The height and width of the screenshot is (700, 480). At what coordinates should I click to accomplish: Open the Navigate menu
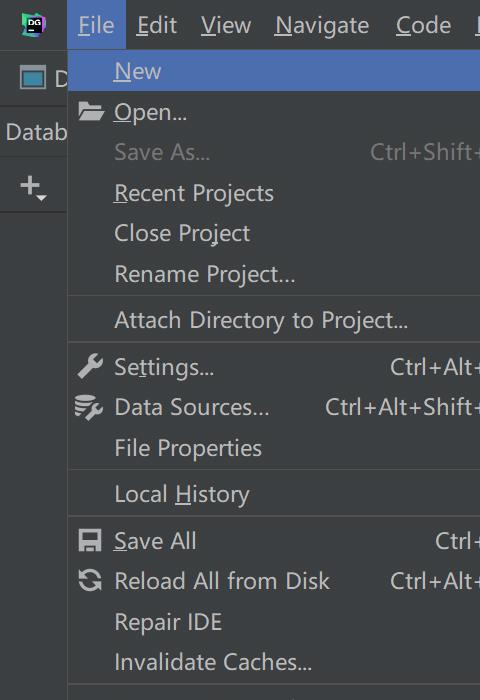coord(322,25)
